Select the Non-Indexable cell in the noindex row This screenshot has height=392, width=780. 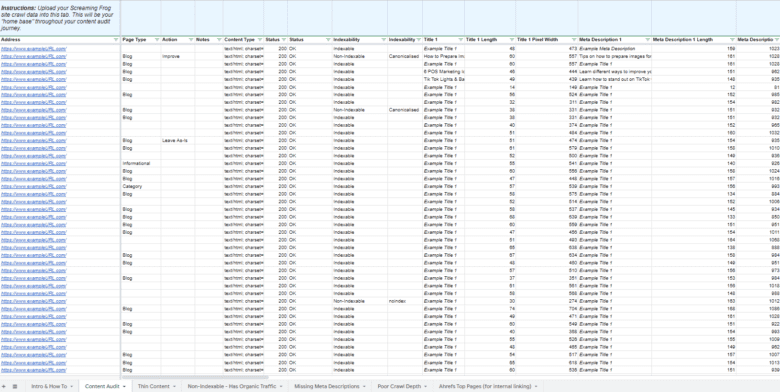[x=360, y=301]
